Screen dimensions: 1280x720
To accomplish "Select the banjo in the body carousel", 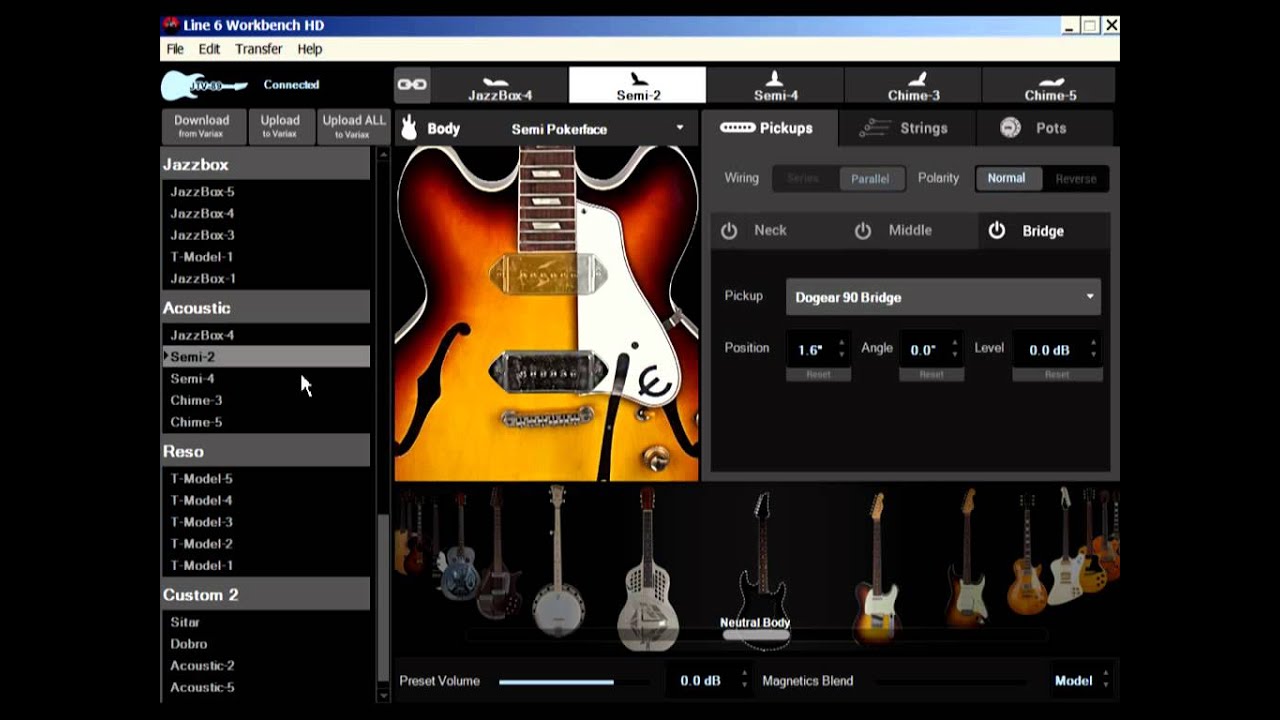I will tap(558, 560).
